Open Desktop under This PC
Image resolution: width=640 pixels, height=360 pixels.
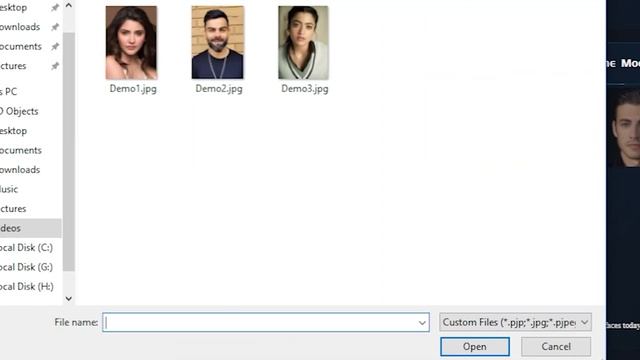(x=13, y=131)
